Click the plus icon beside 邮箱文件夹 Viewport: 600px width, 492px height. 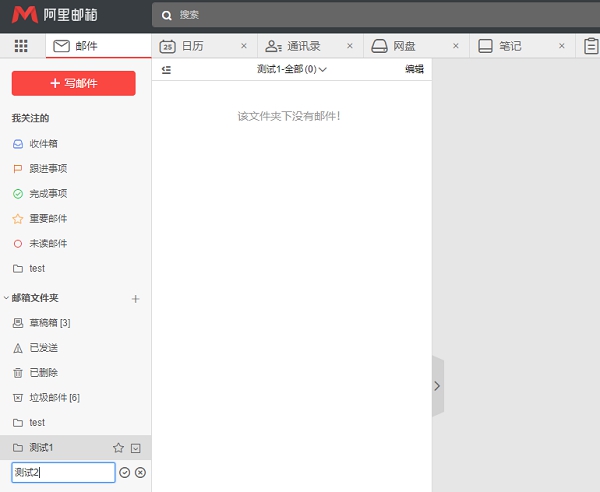click(136, 298)
